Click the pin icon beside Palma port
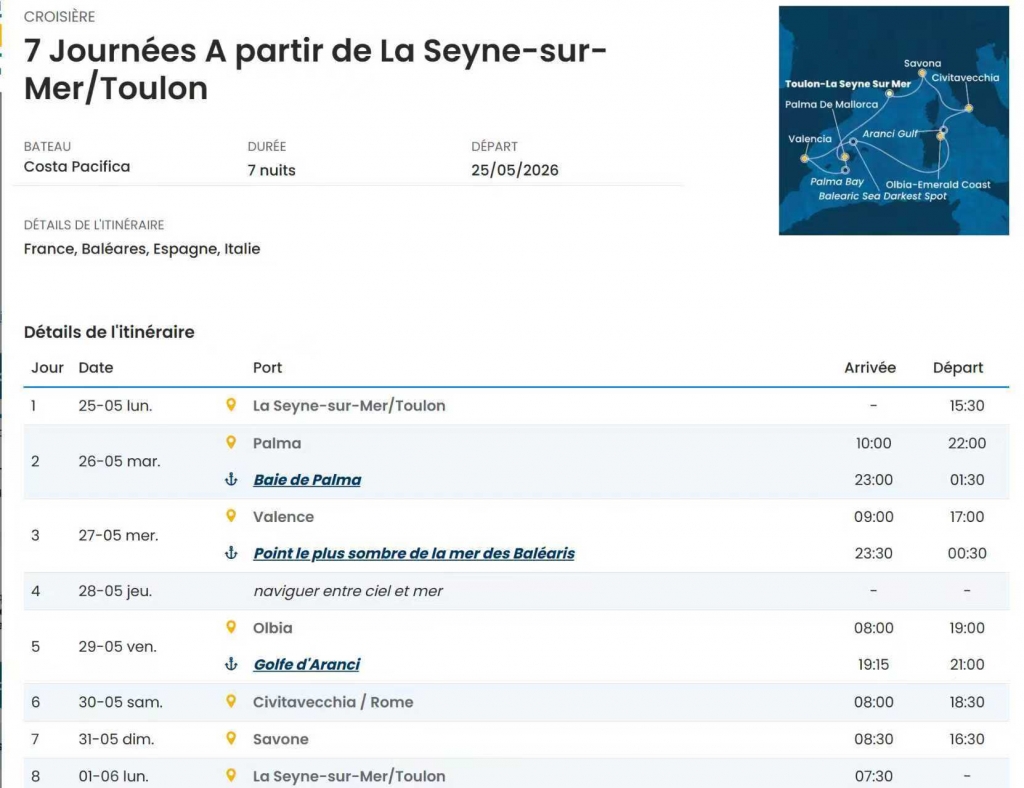Screen dimensions: 1024x788 point(231,443)
